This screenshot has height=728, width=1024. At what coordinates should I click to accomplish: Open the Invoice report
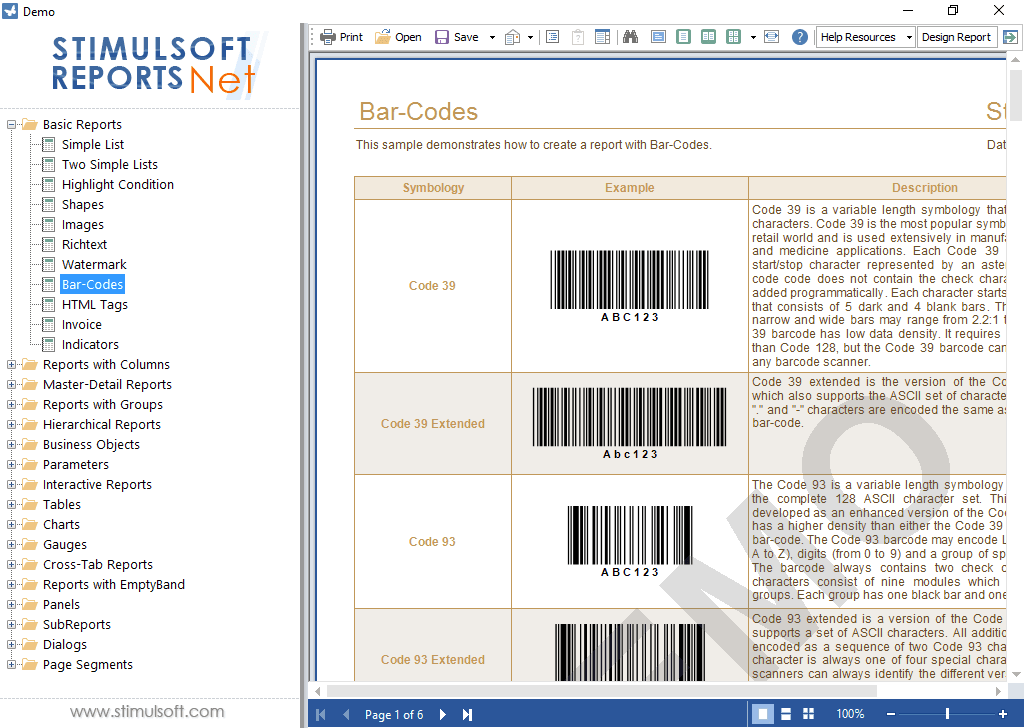pos(82,324)
